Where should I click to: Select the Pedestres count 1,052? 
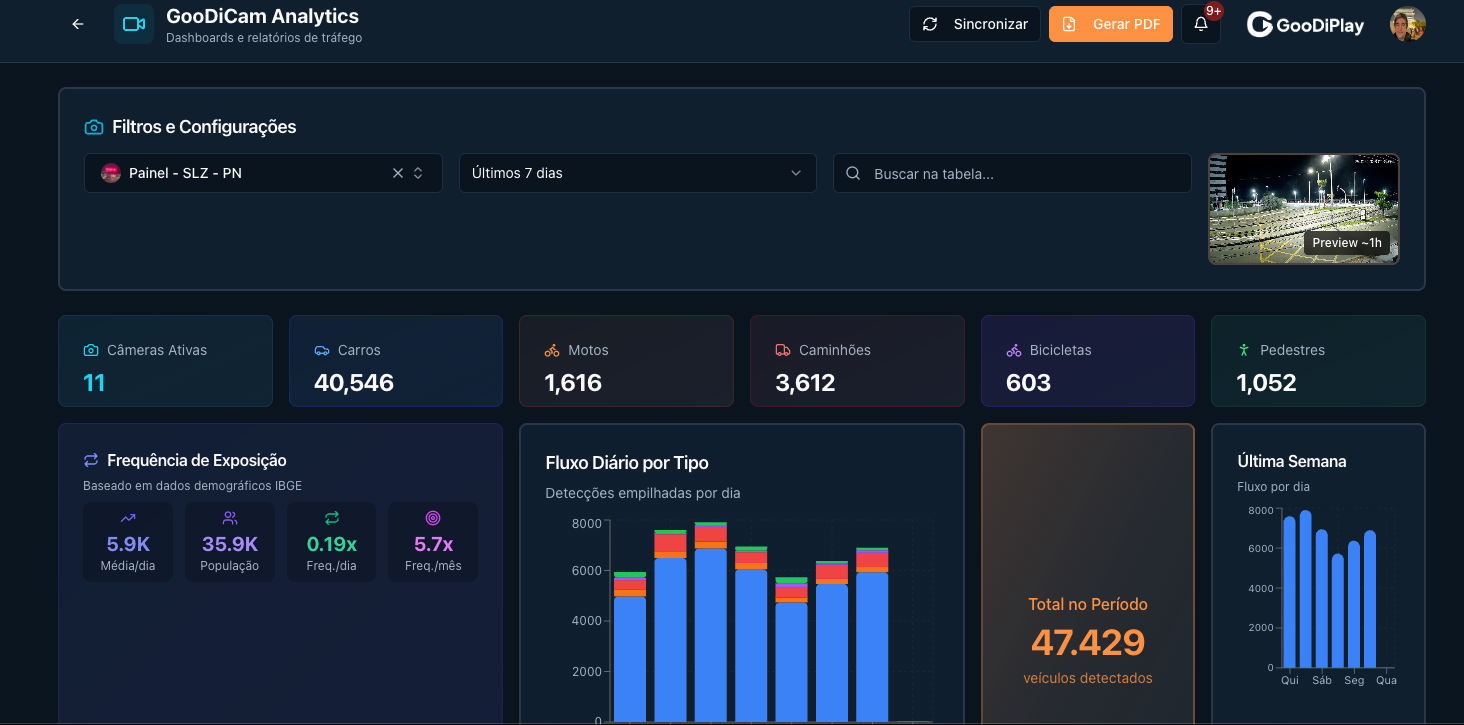(1267, 383)
